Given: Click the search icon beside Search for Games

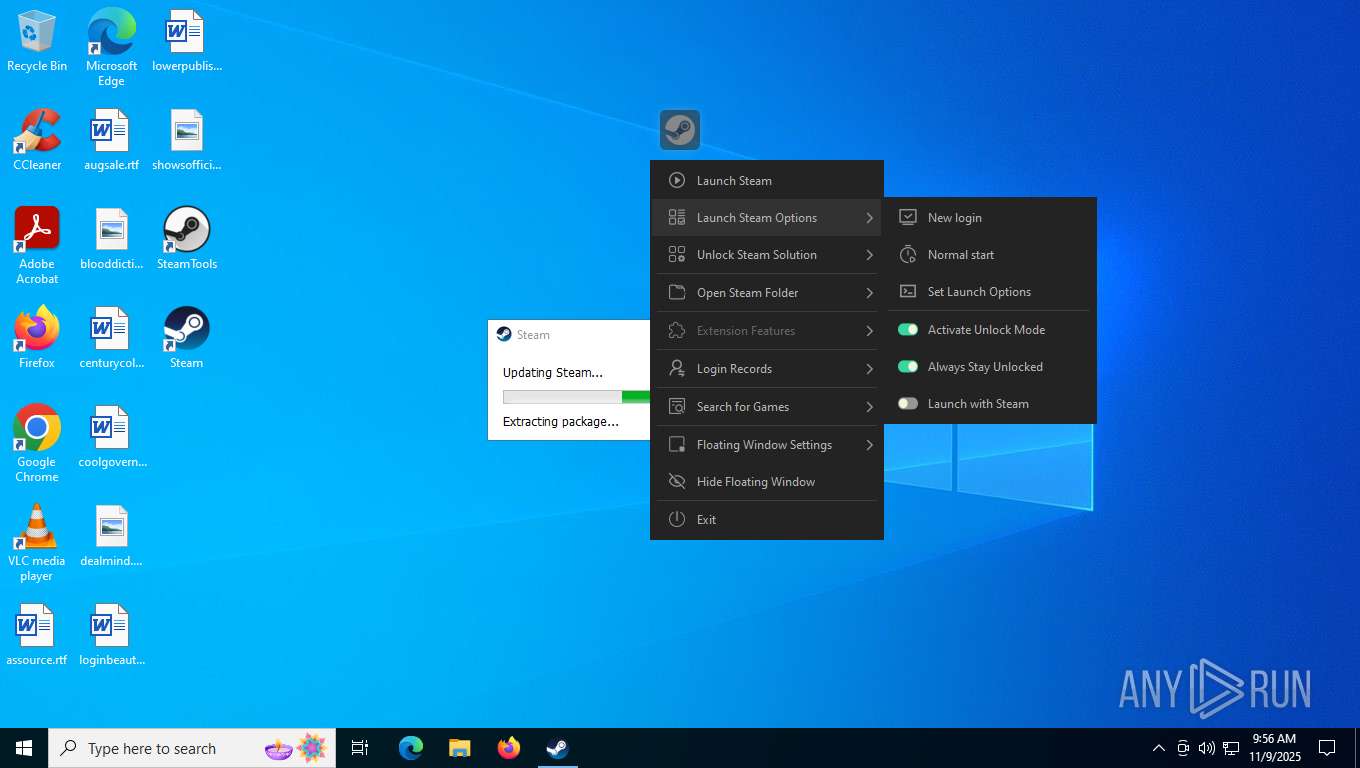Looking at the screenshot, I should [x=677, y=407].
